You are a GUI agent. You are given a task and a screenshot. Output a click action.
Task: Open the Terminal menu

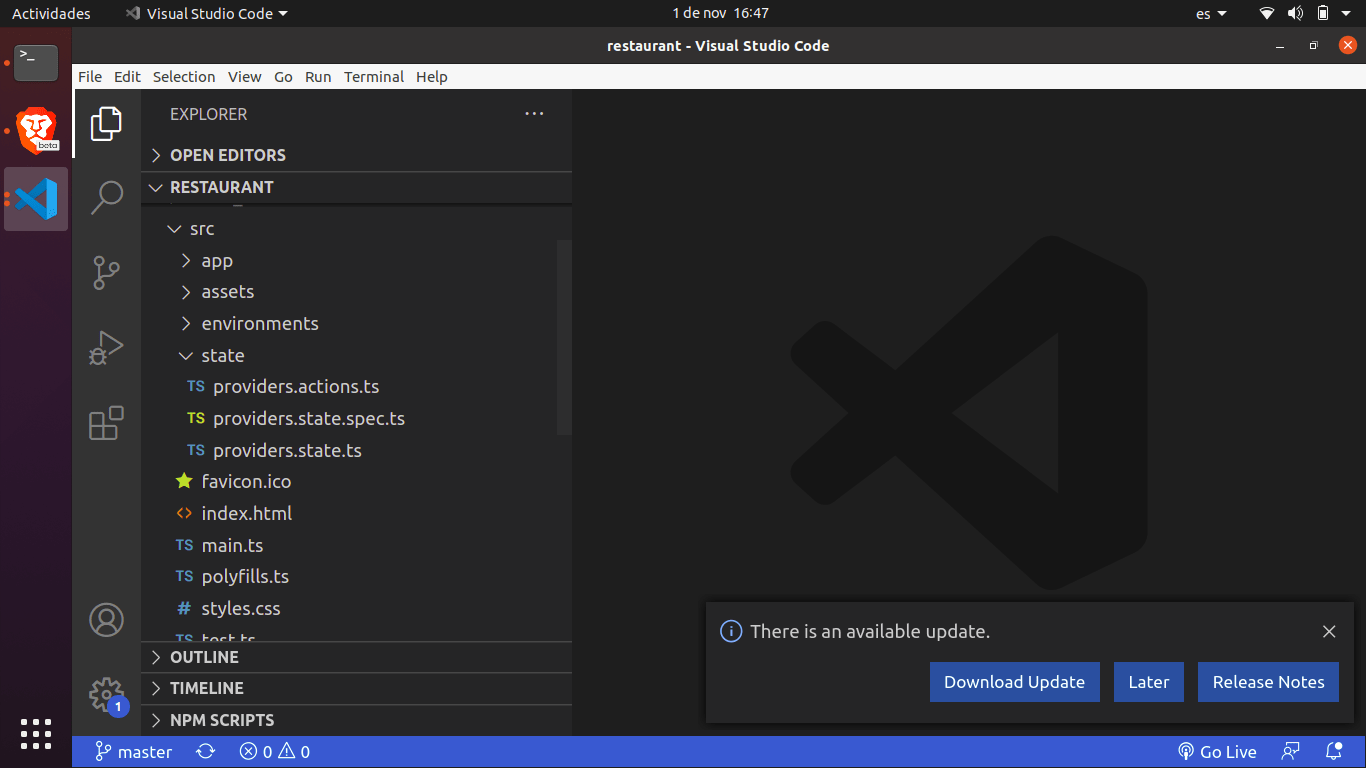[374, 77]
